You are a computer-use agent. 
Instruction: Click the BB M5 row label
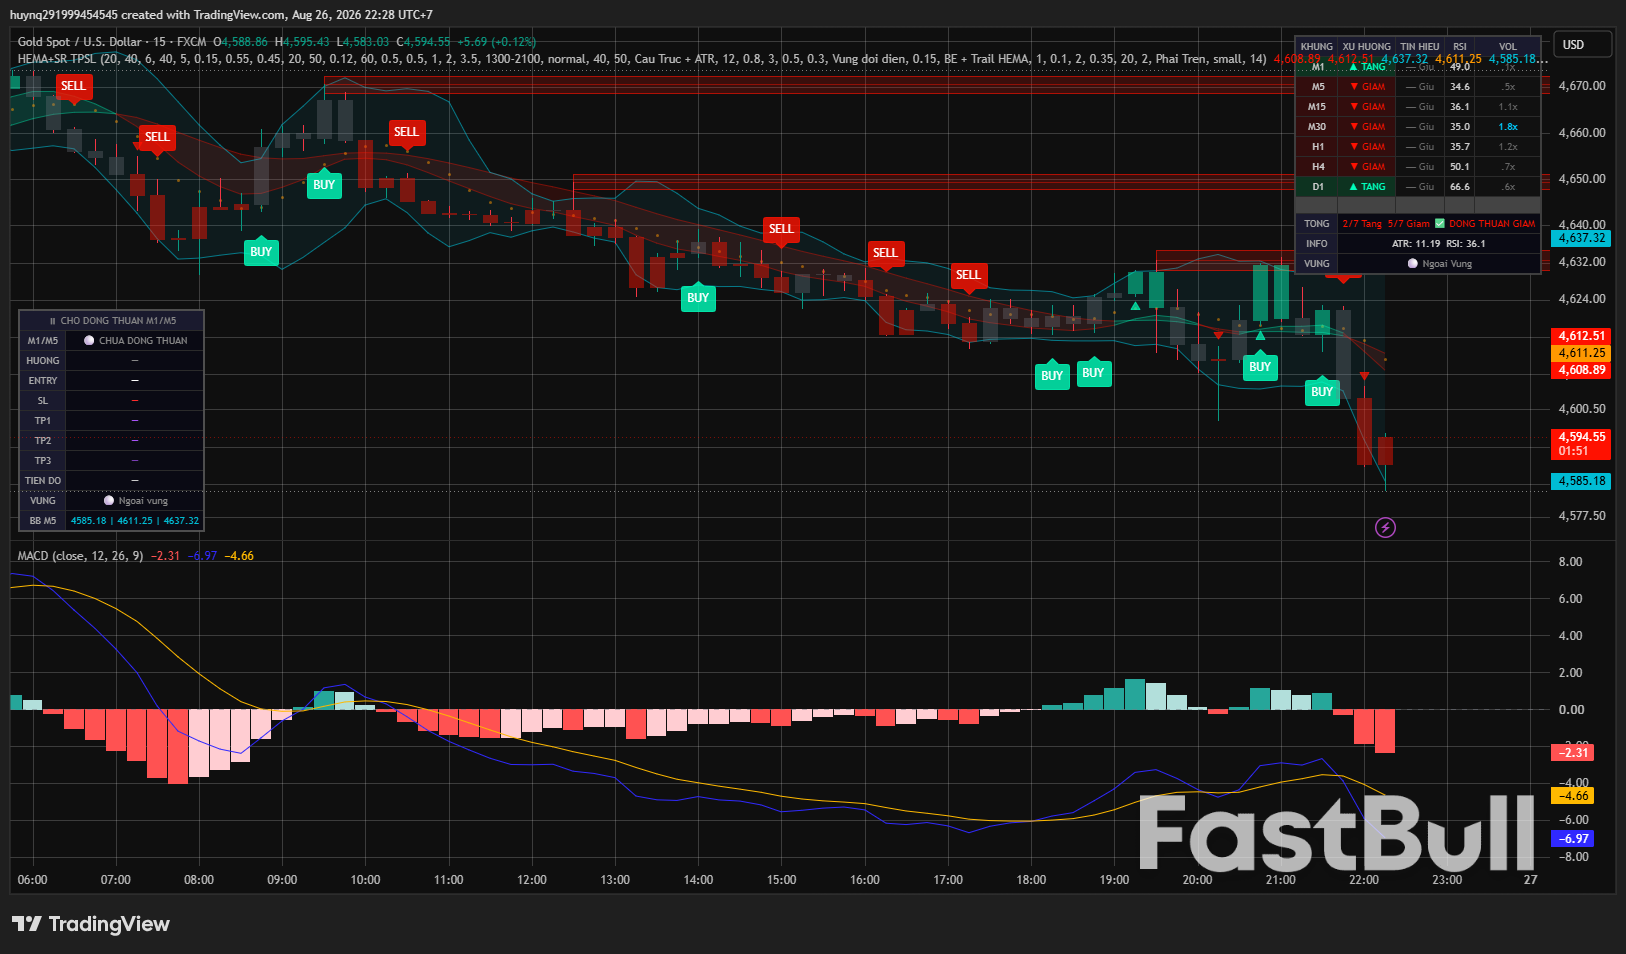coord(43,521)
